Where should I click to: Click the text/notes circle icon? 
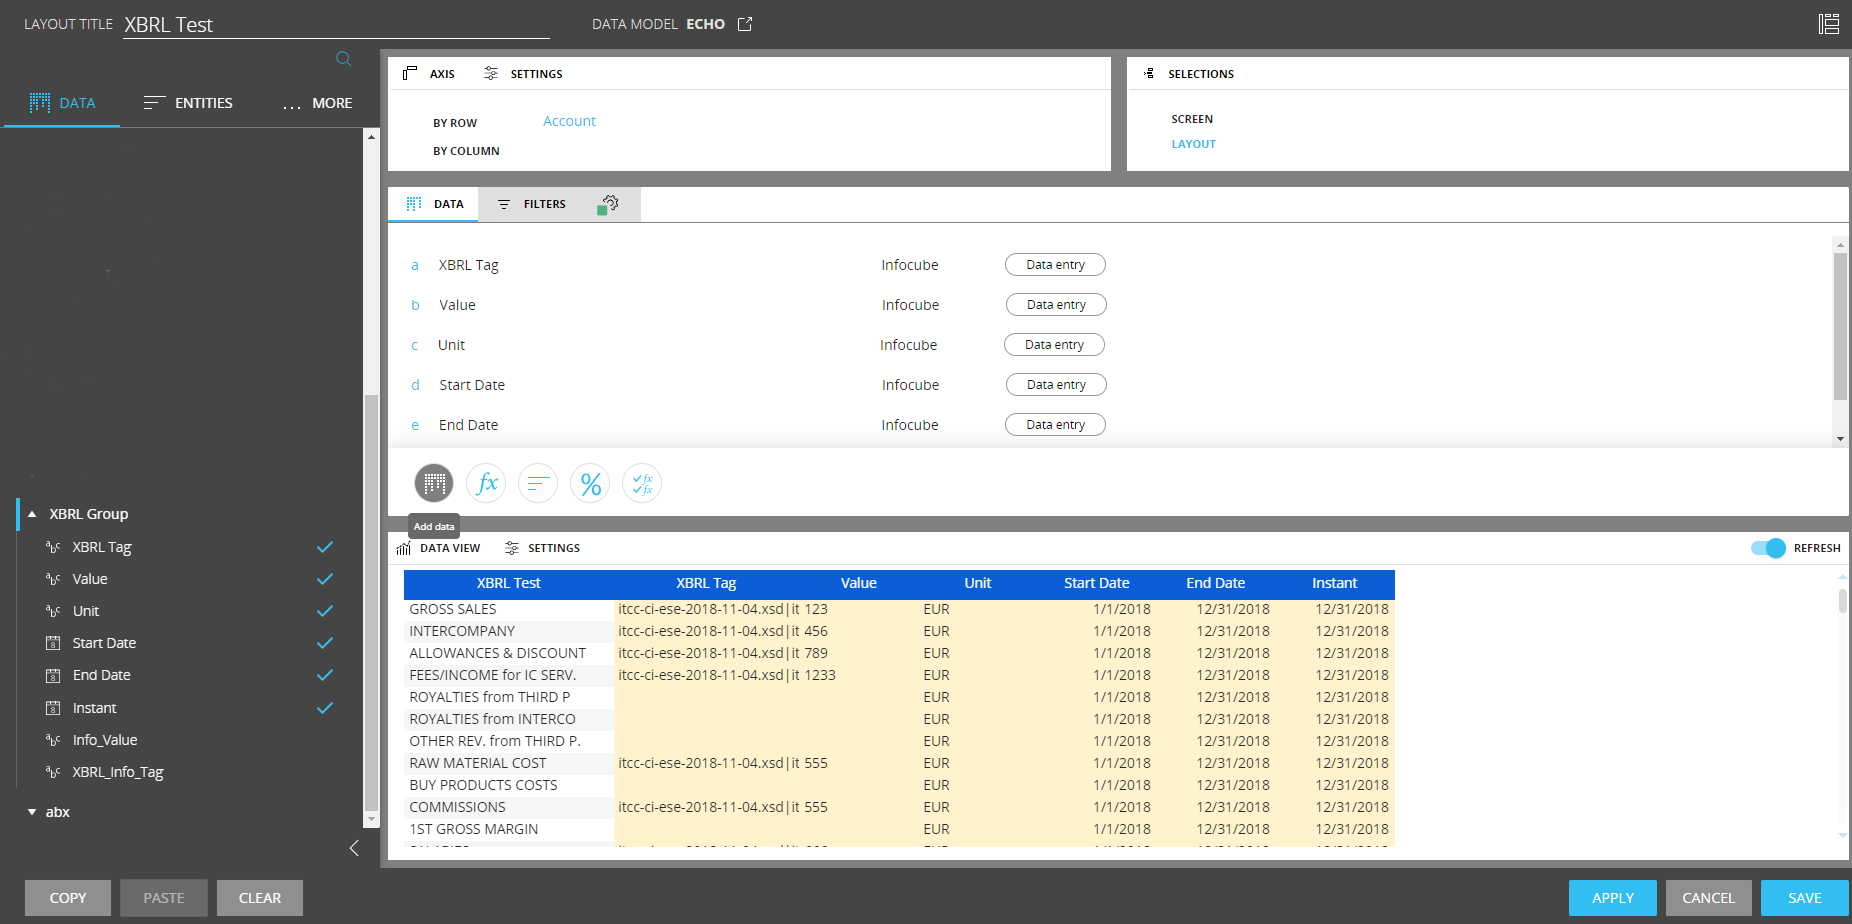click(537, 483)
